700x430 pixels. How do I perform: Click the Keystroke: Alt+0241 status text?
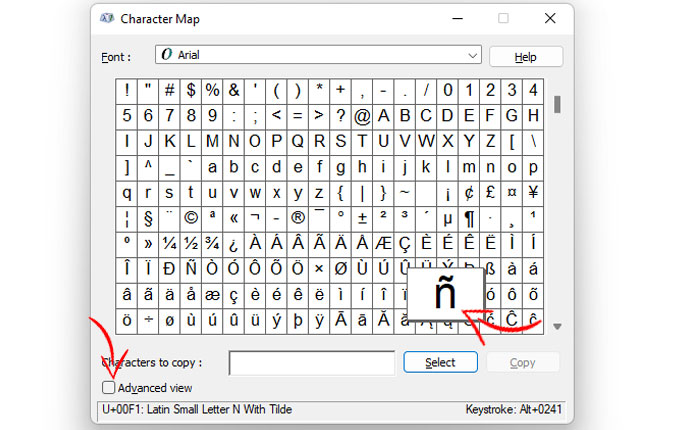coord(513,409)
